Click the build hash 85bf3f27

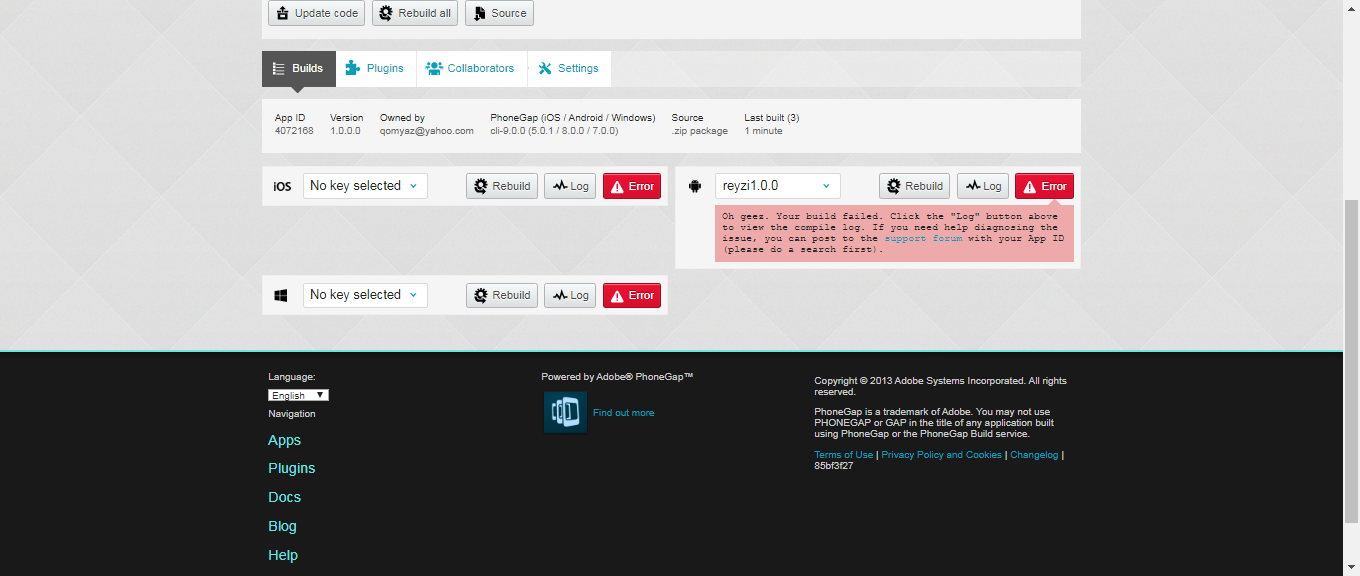(x=834, y=466)
